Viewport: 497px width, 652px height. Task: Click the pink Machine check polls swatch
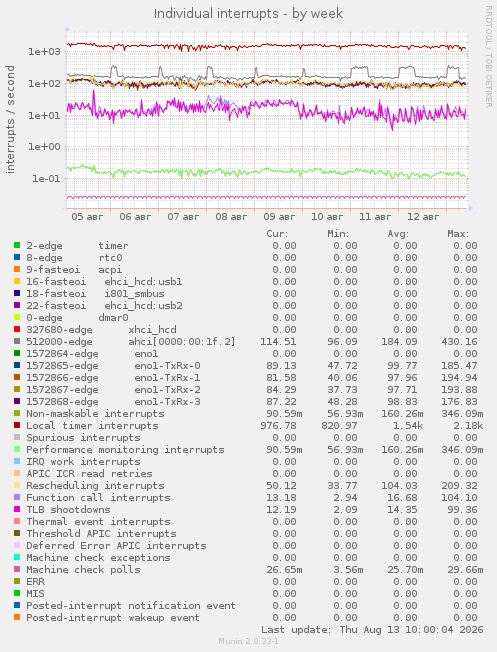(17, 569)
